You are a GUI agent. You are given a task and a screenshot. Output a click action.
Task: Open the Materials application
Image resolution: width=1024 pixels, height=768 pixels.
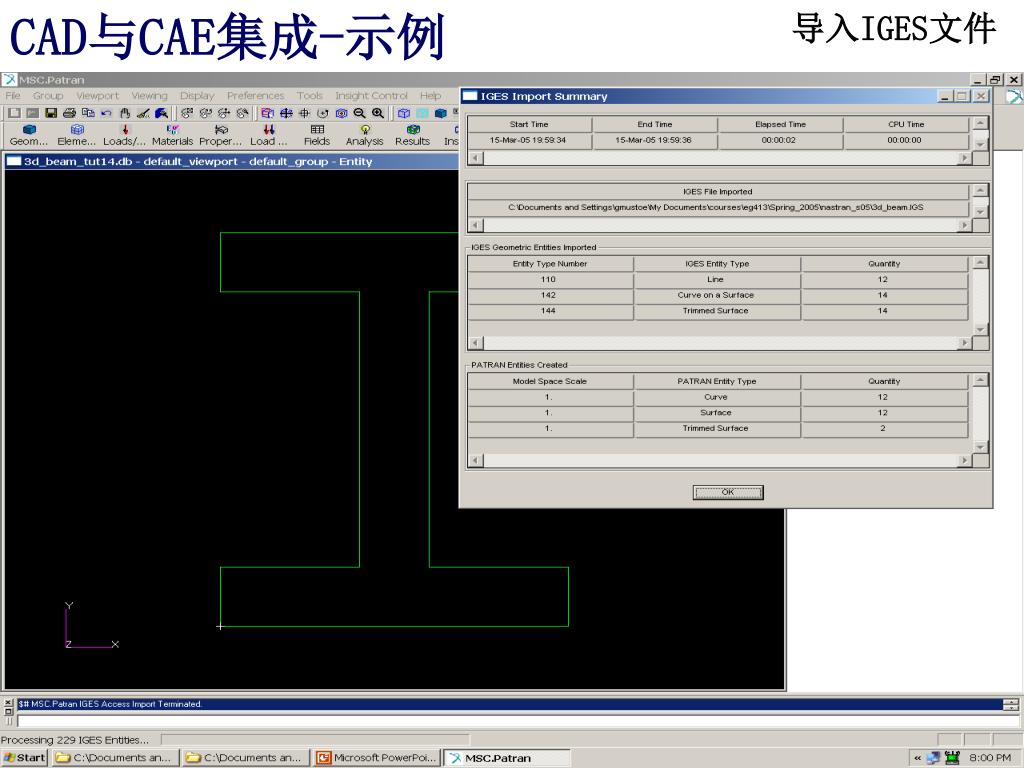(172, 135)
